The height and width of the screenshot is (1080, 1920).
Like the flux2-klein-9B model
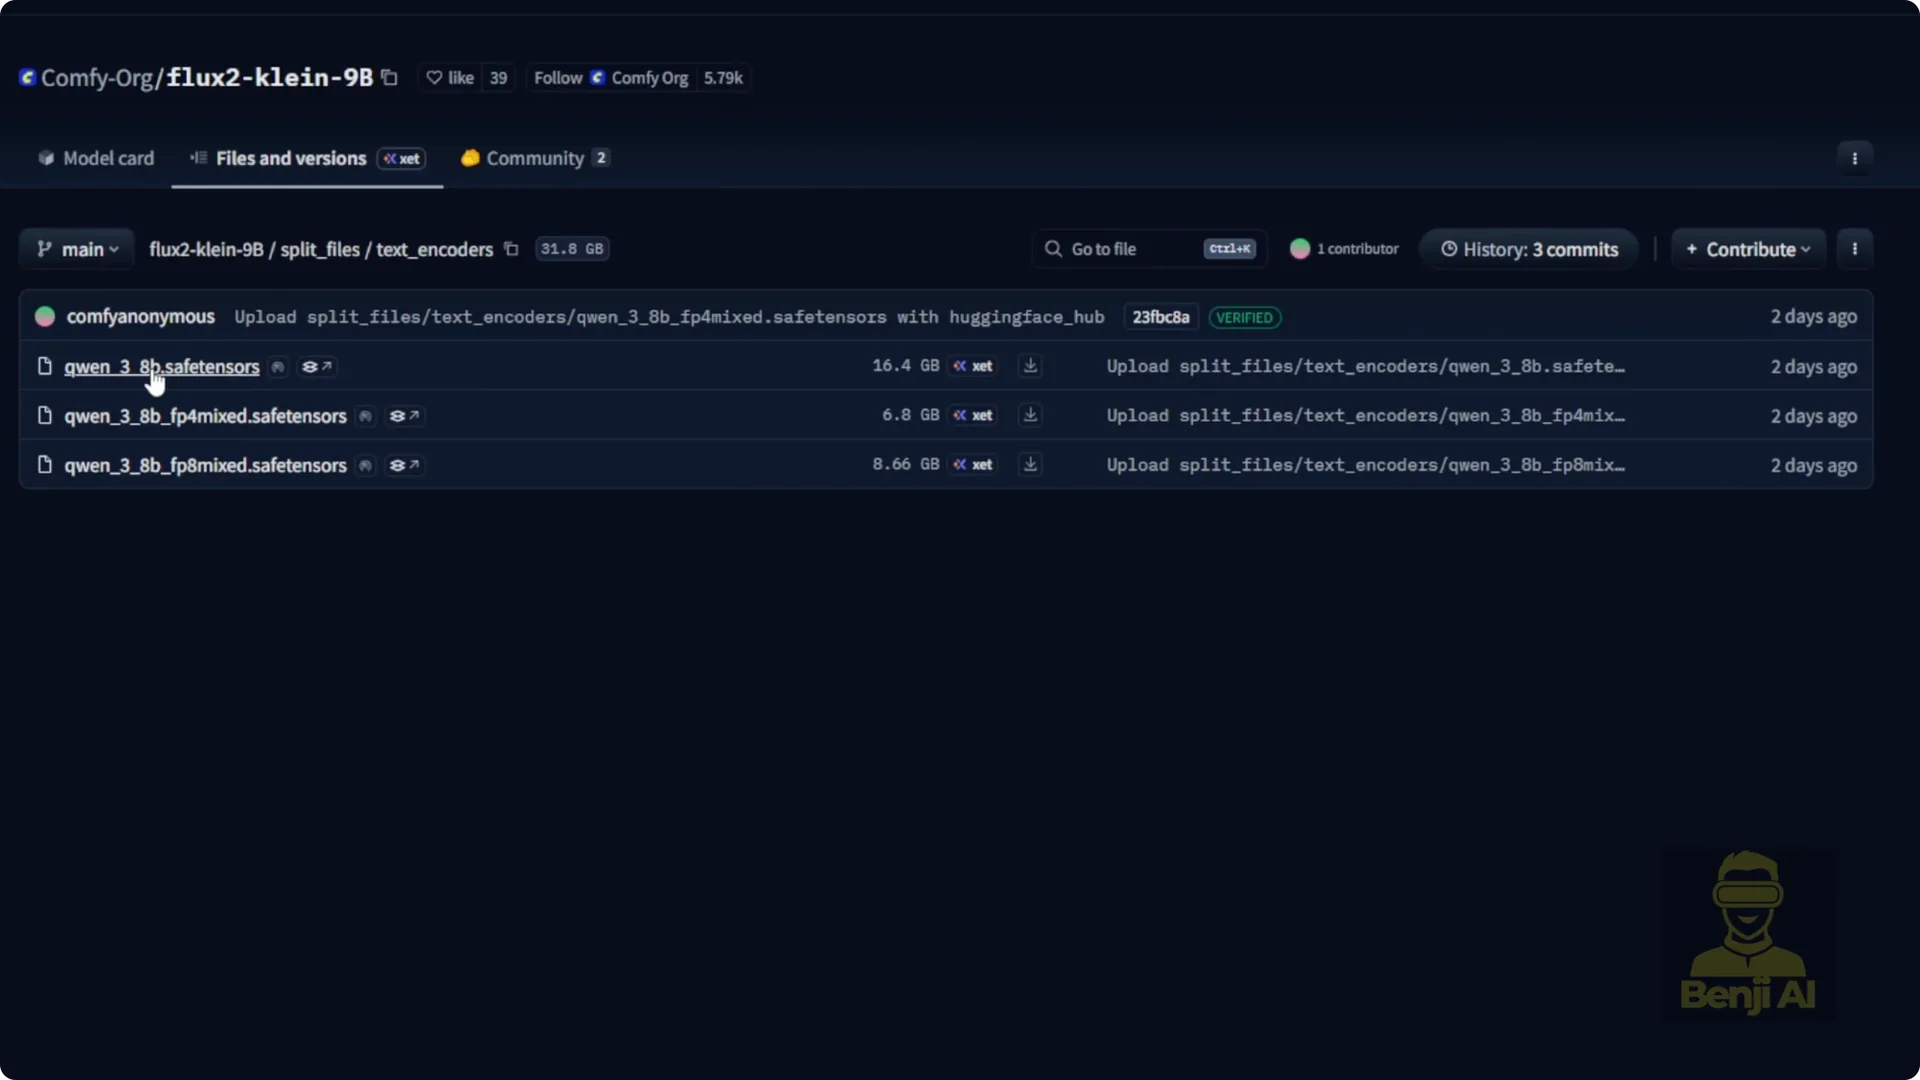click(x=450, y=78)
